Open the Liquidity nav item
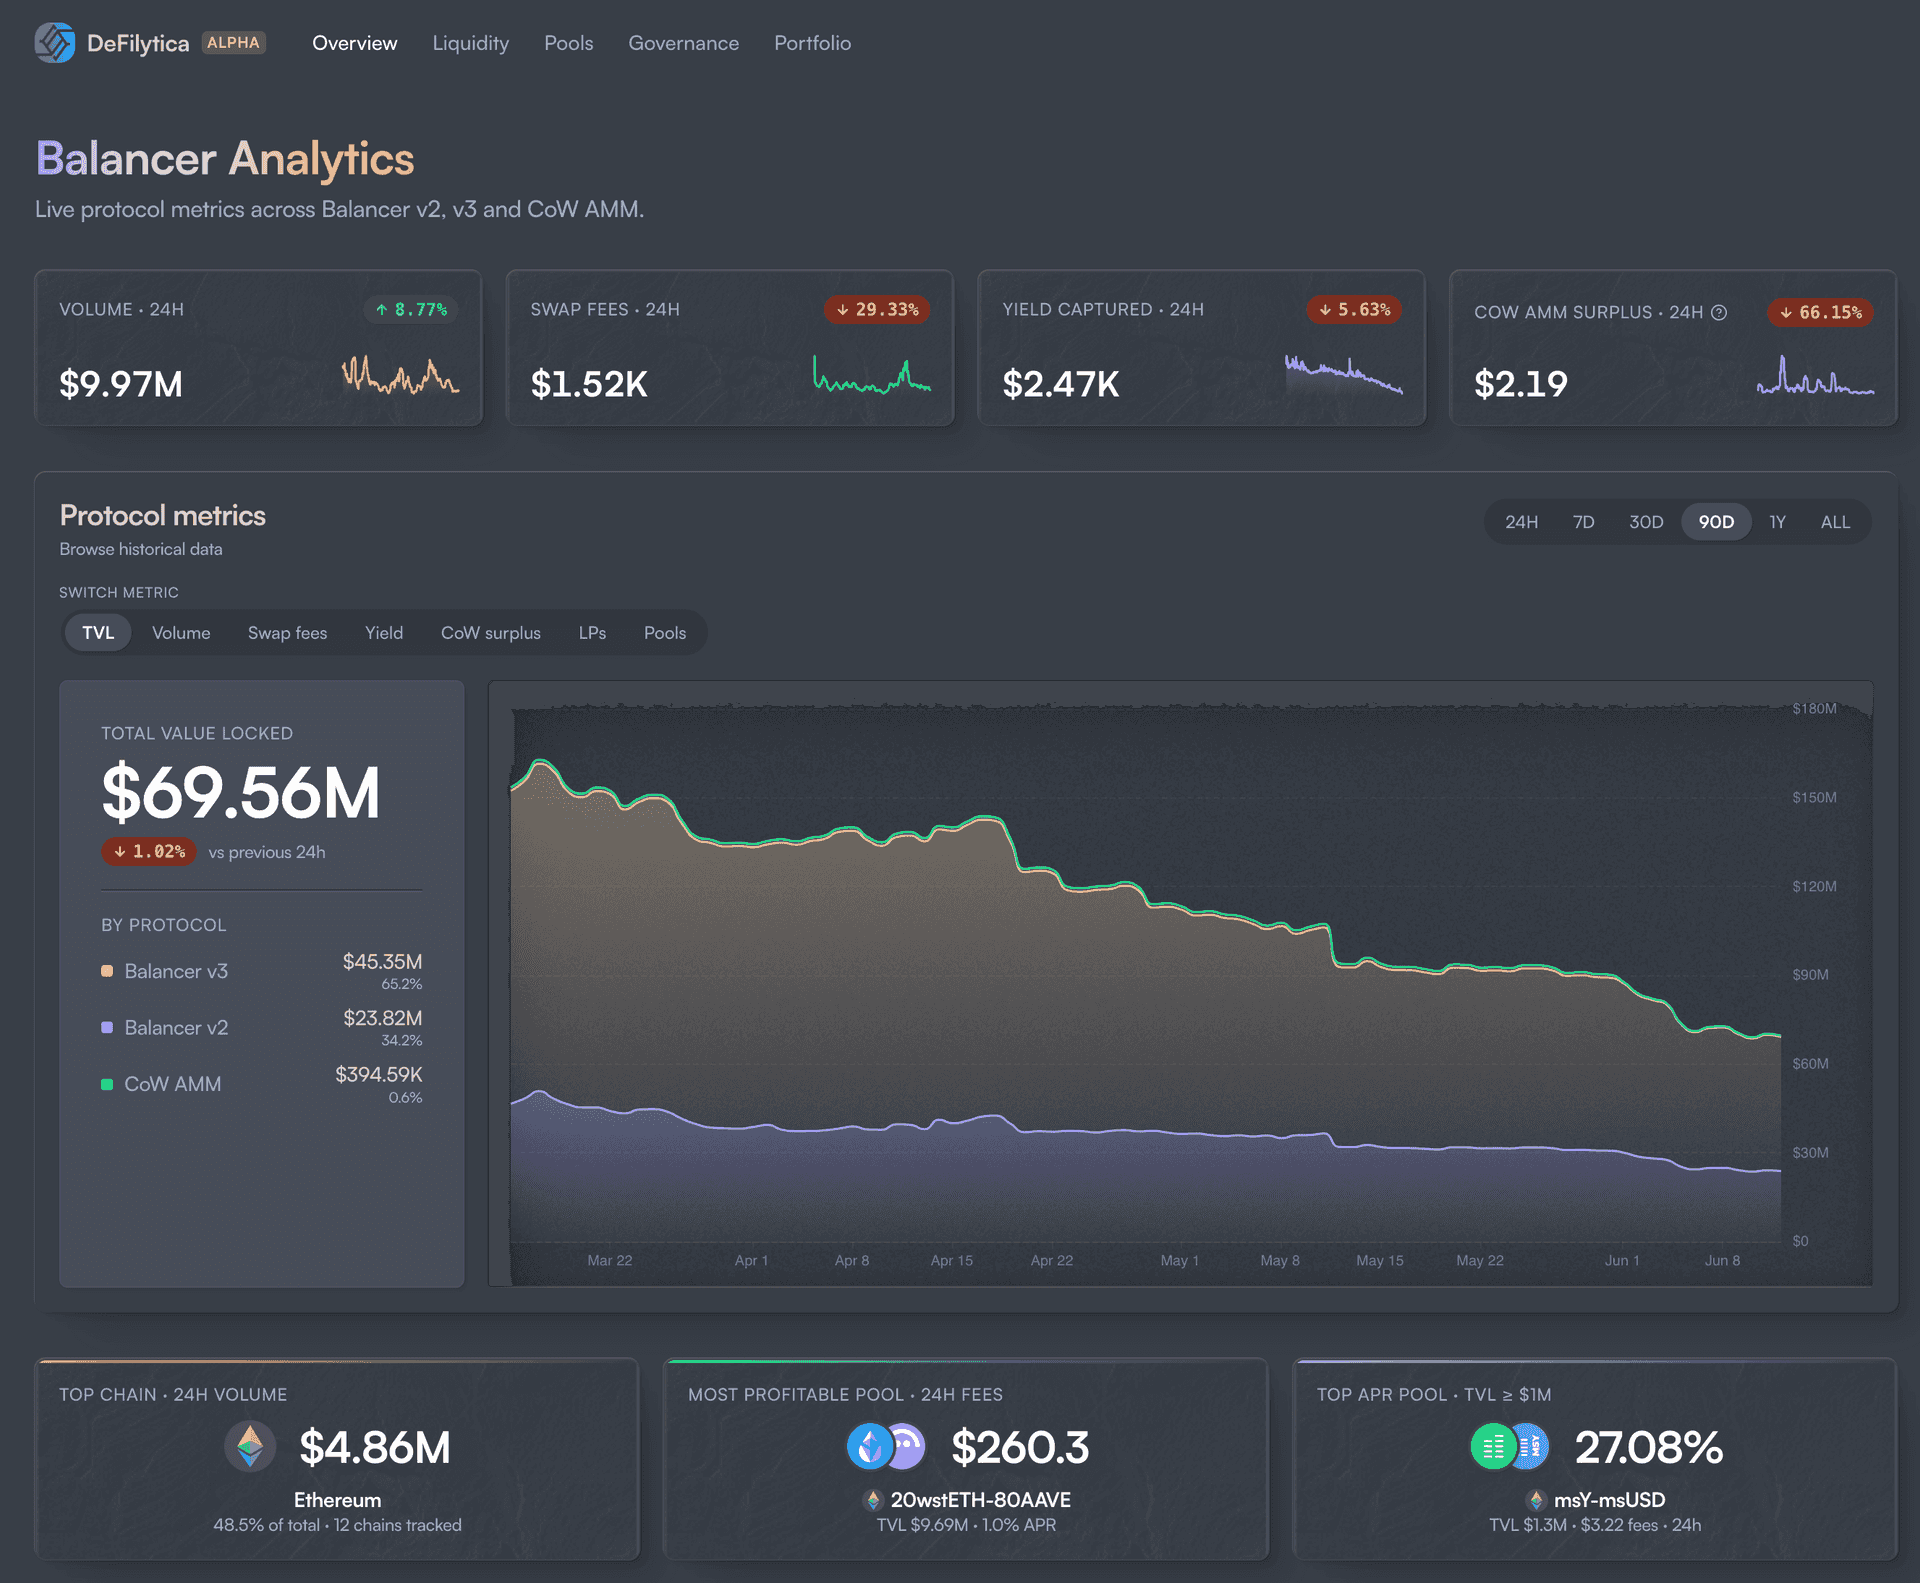Viewport: 1920px width, 1583px height. 471,43
